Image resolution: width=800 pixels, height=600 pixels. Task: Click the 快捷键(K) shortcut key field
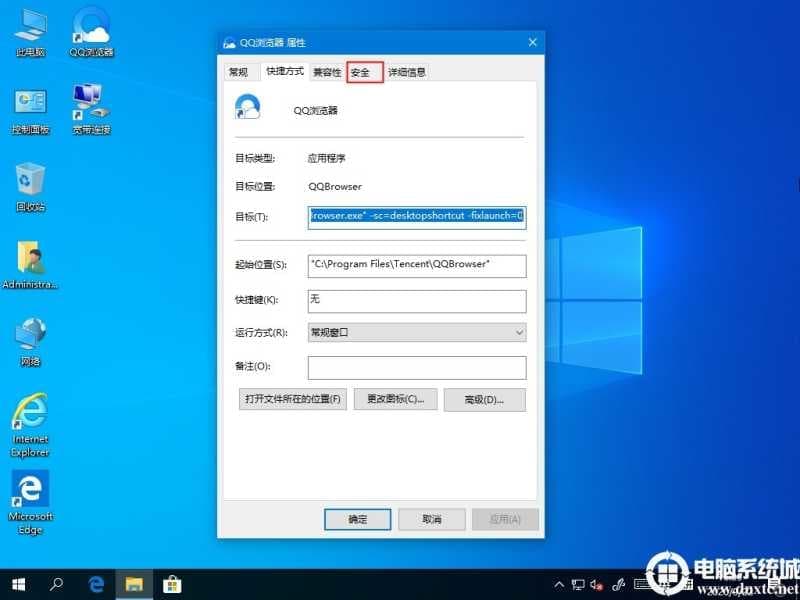coord(417,301)
